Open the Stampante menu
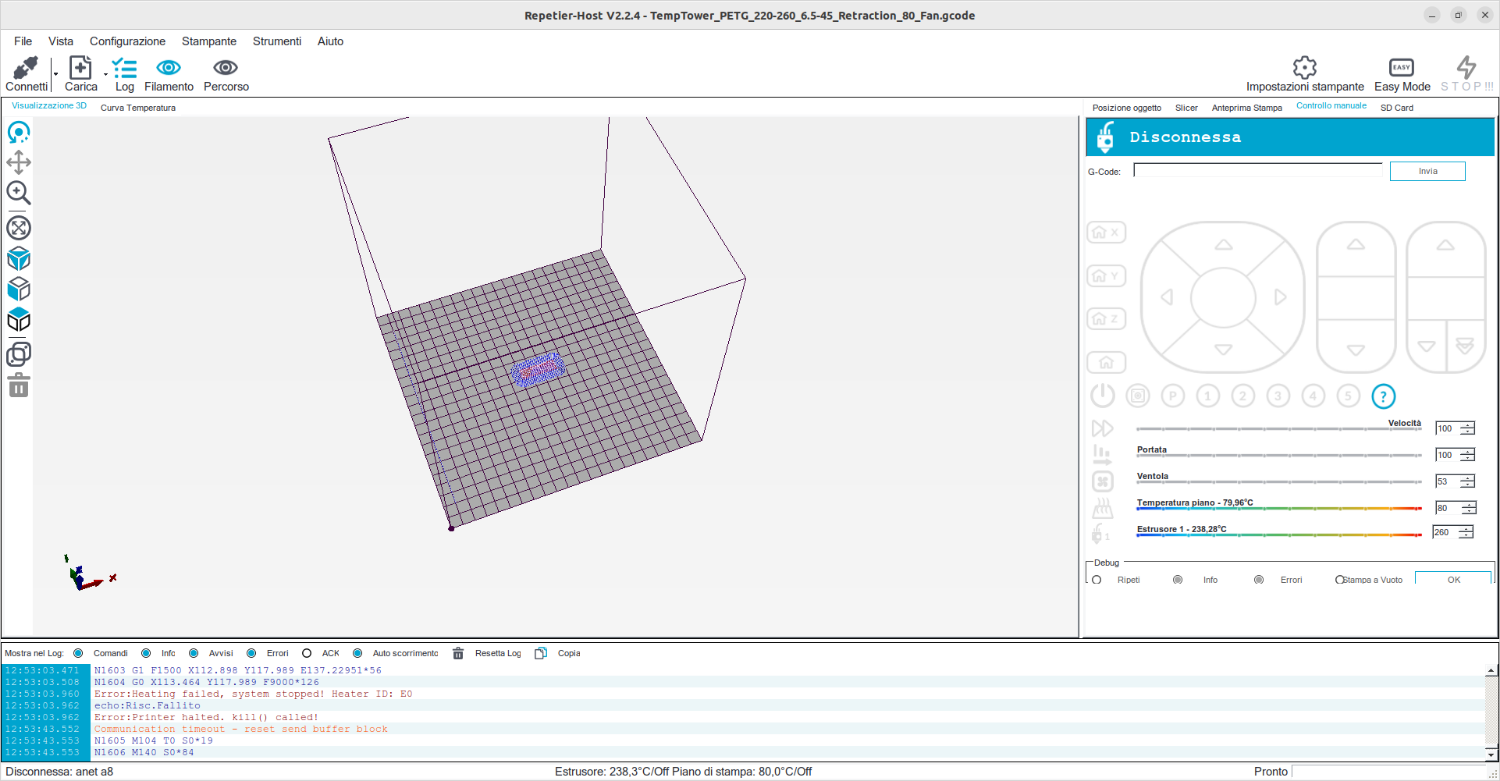Viewport: 1500px width, 781px height. coord(209,41)
